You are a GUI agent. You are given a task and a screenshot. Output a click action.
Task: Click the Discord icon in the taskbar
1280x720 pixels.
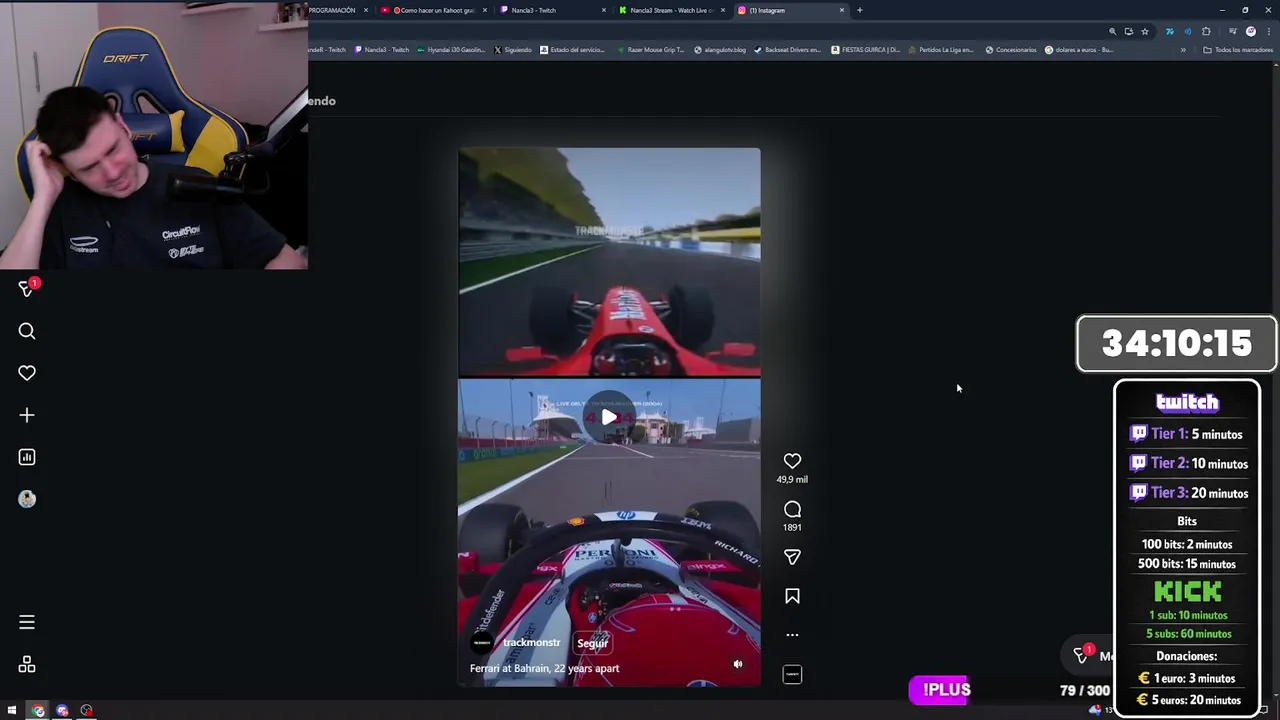coord(62,711)
